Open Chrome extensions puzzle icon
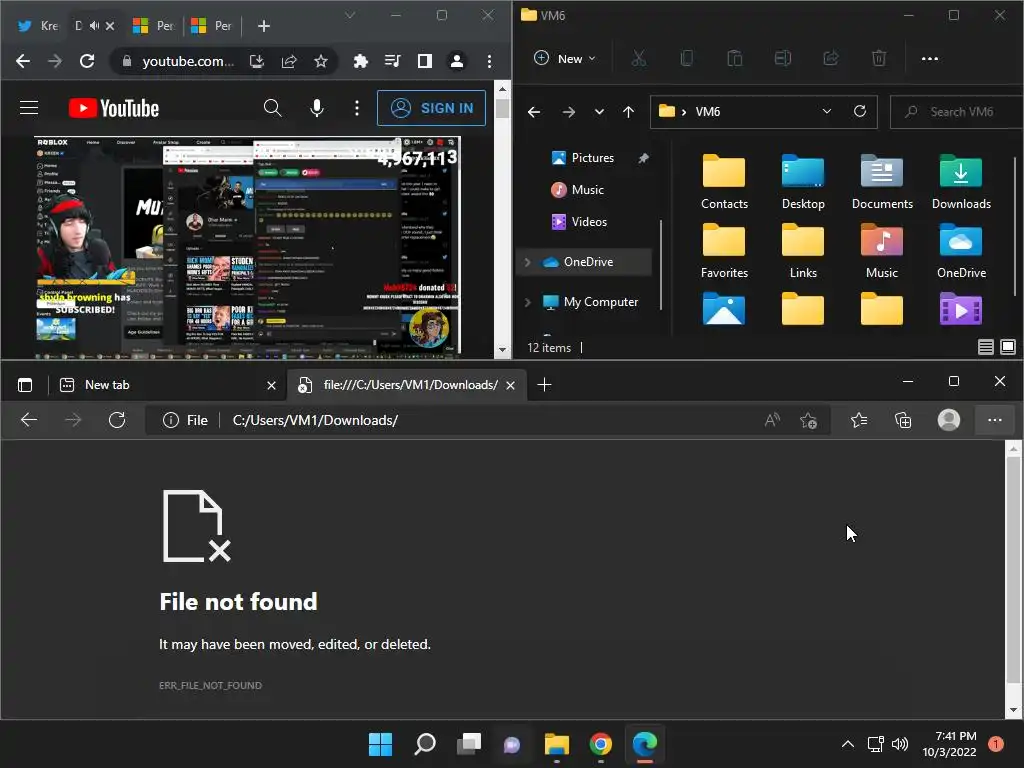 (360, 61)
